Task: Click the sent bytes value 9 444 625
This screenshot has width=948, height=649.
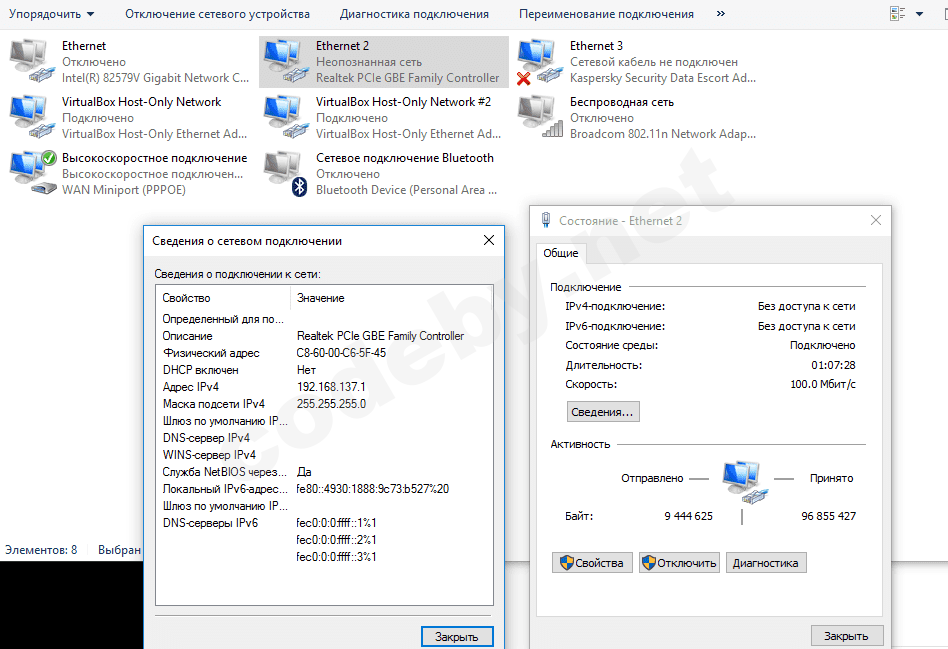Action: pos(689,516)
